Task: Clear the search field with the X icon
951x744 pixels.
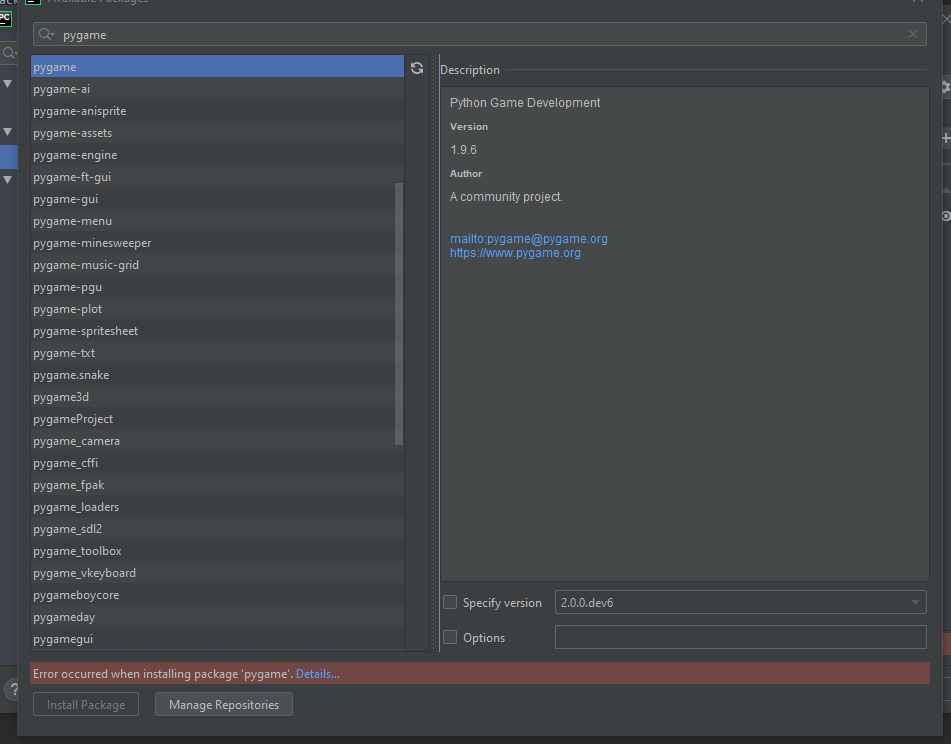Action: point(912,35)
